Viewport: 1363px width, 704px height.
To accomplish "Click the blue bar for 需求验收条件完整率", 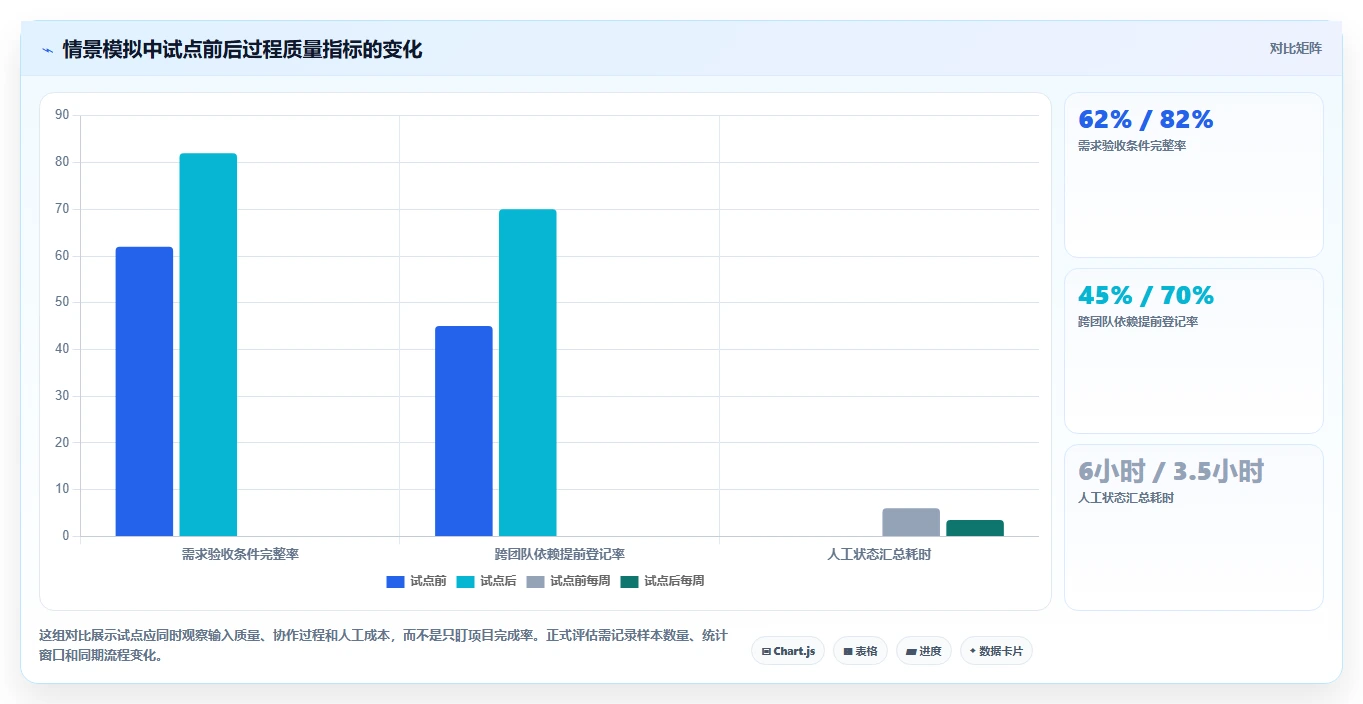I will click(144, 392).
